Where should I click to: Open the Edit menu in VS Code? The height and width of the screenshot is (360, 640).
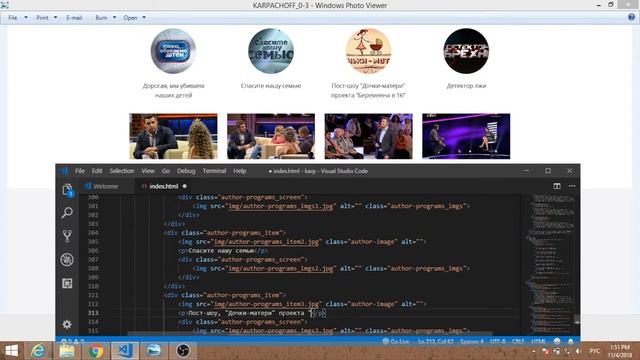pos(97,171)
